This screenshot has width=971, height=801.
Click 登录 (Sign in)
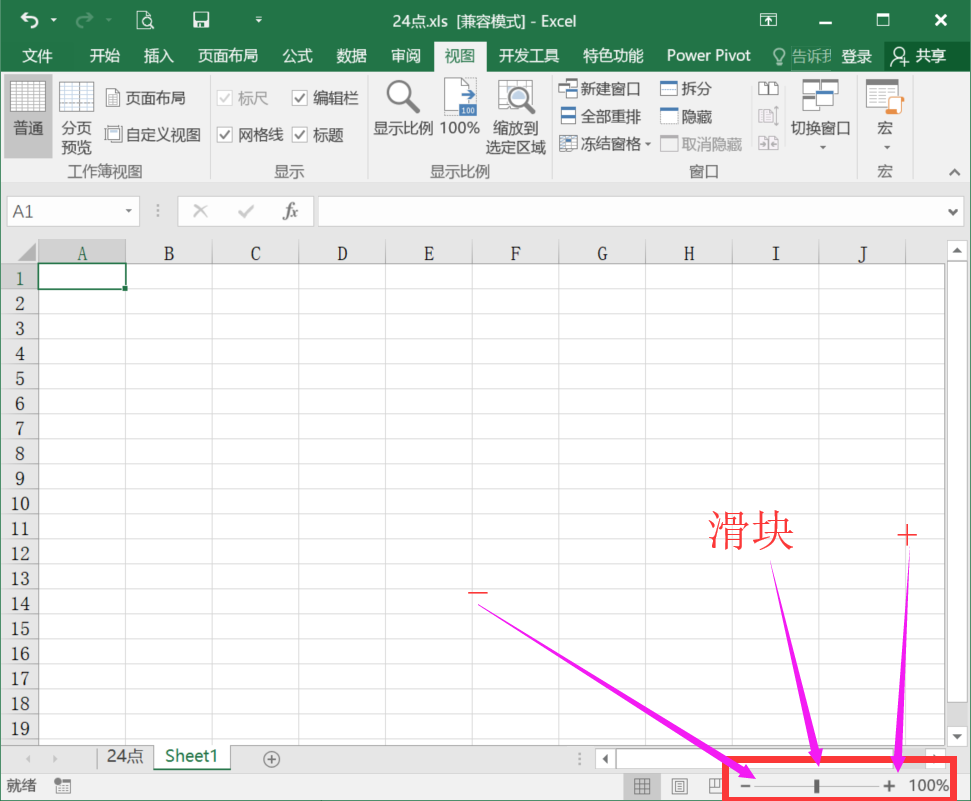[856, 56]
